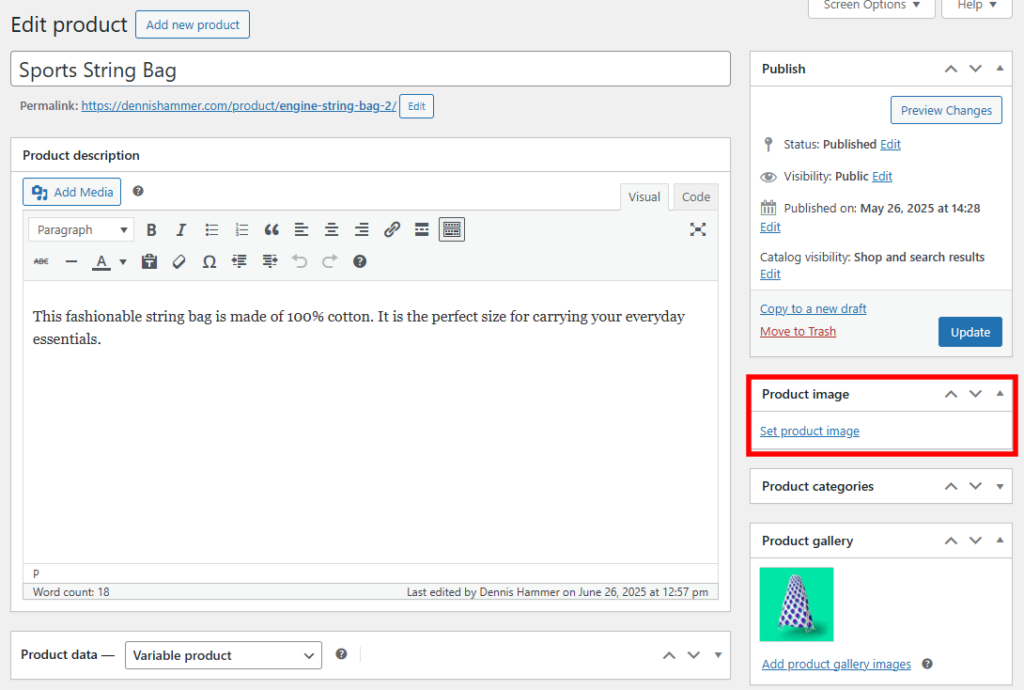Switch to the Code editor tab
1024x690 pixels.
pyautogui.click(x=695, y=196)
